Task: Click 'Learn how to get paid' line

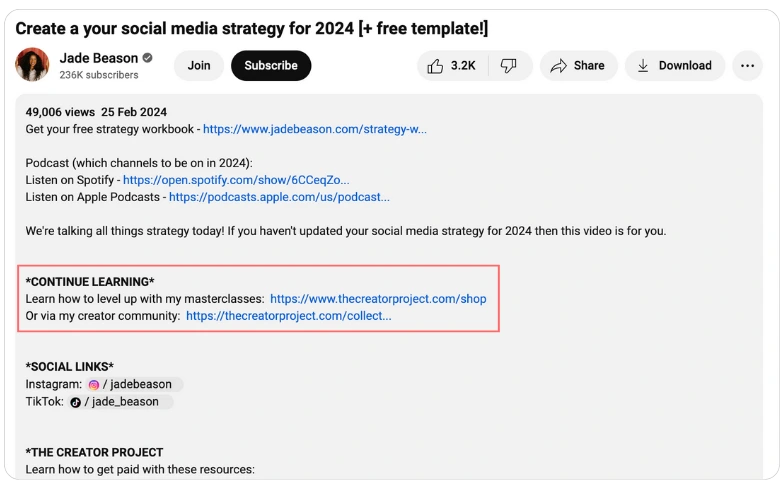Action: (x=140, y=470)
